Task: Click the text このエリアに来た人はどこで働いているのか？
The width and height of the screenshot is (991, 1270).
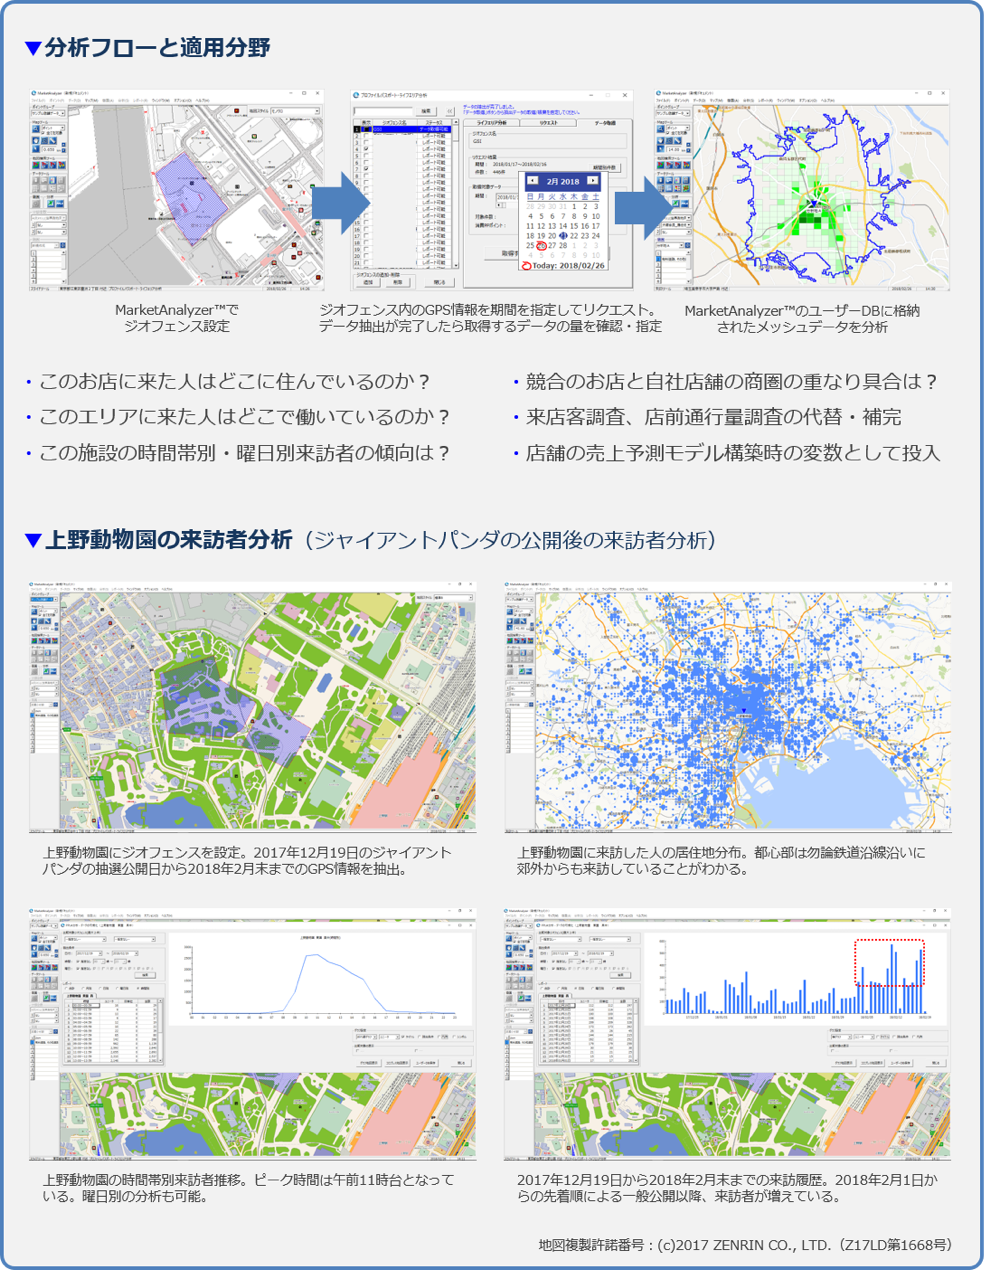Action: pos(245,417)
